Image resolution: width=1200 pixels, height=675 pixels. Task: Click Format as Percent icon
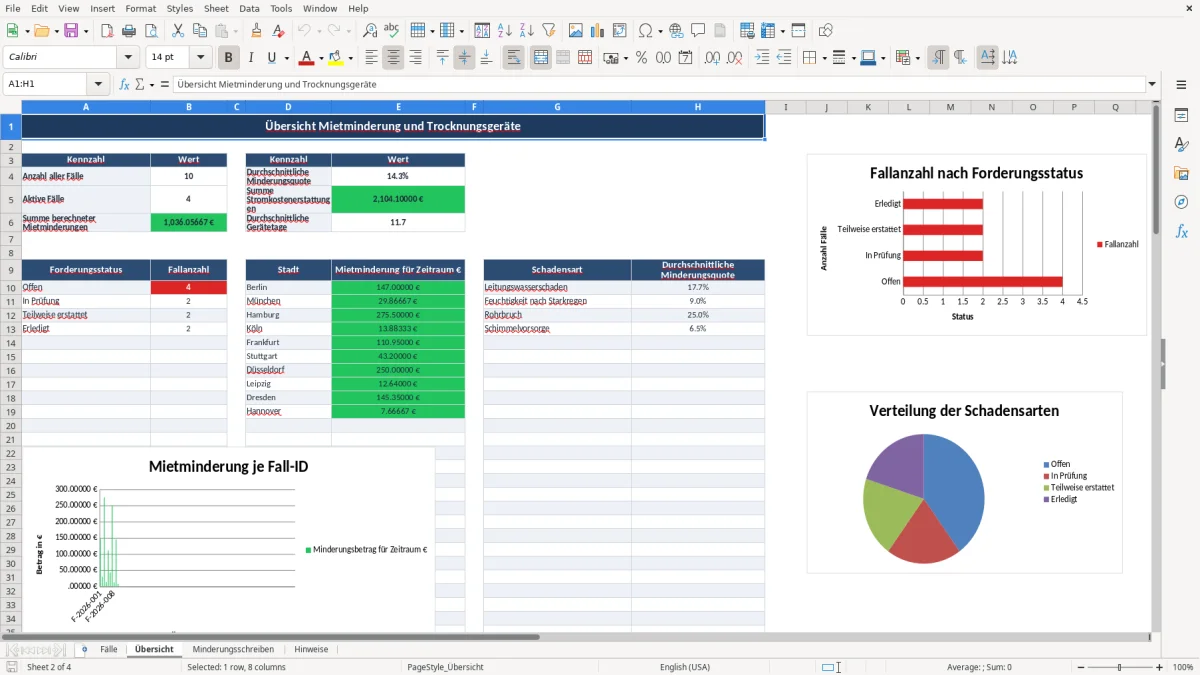(x=641, y=58)
